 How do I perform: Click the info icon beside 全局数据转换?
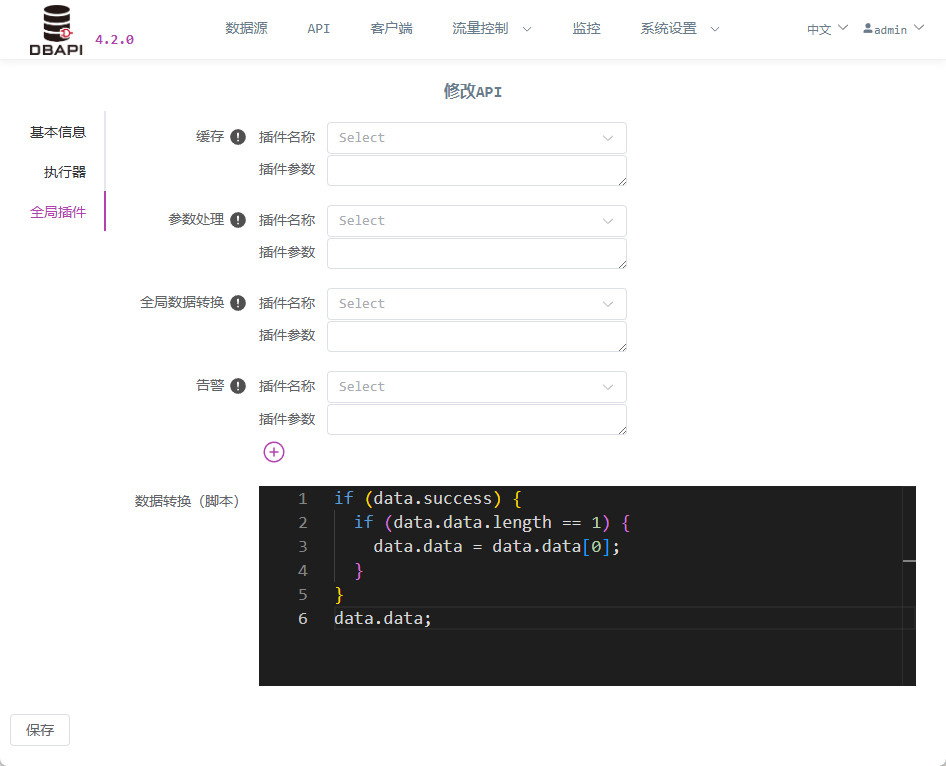[x=238, y=303]
